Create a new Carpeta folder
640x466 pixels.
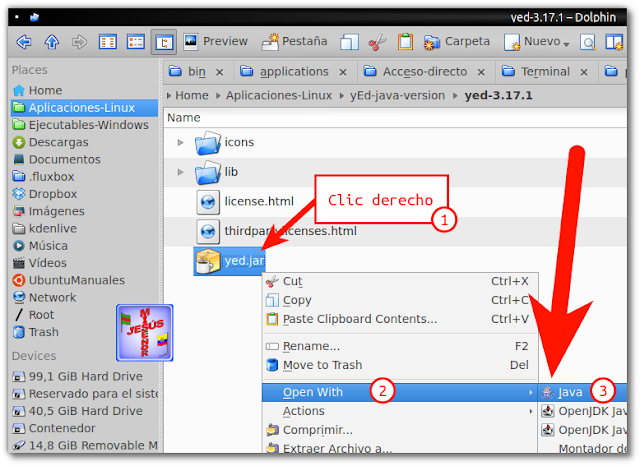456,41
